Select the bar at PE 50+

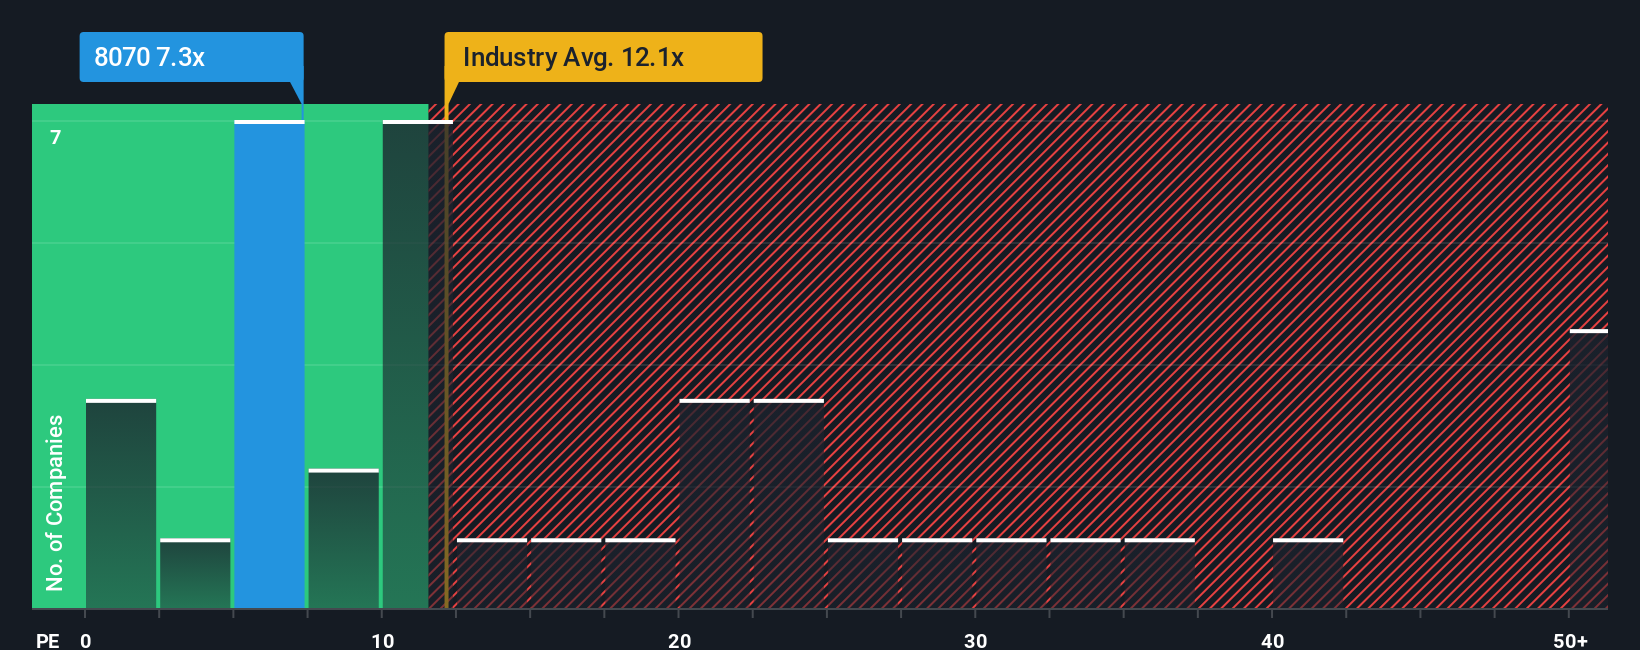pyautogui.click(x=1589, y=469)
